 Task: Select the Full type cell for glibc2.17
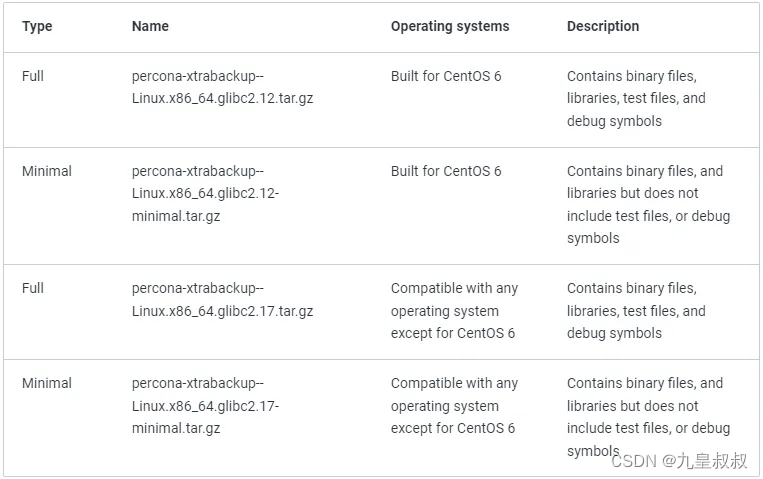pos(33,288)
